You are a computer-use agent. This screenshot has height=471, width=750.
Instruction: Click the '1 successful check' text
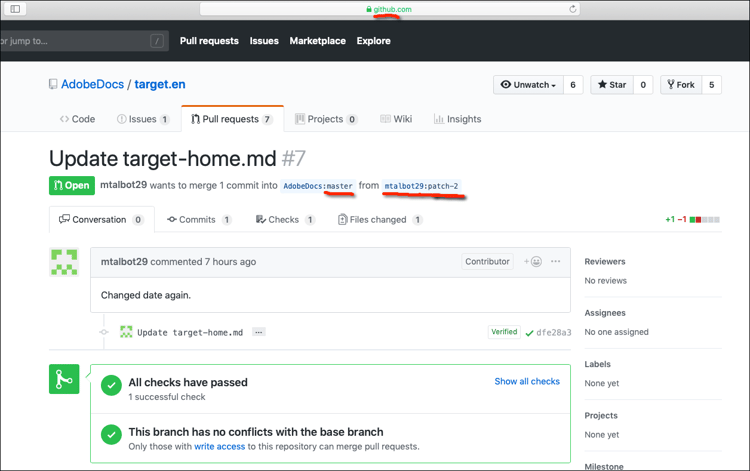pyautogui.click(x=167, y=397)
